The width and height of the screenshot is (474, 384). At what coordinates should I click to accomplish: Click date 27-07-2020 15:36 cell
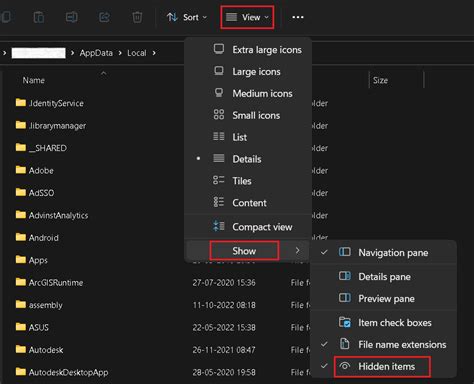coord(224,283)
